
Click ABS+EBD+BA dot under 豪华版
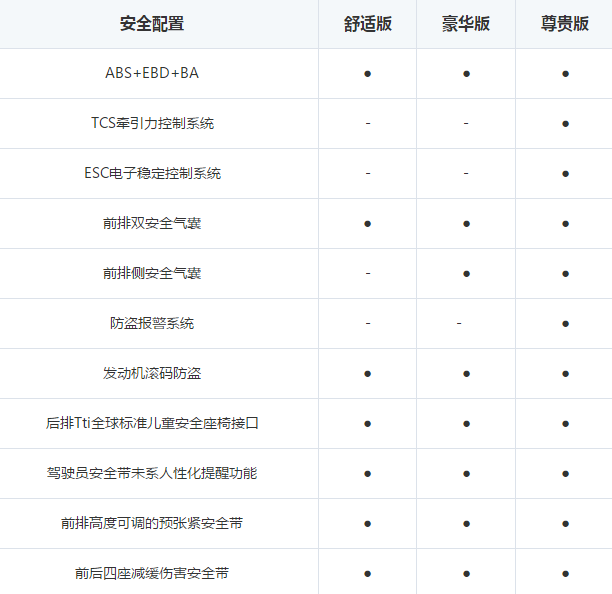pos(466,74)
